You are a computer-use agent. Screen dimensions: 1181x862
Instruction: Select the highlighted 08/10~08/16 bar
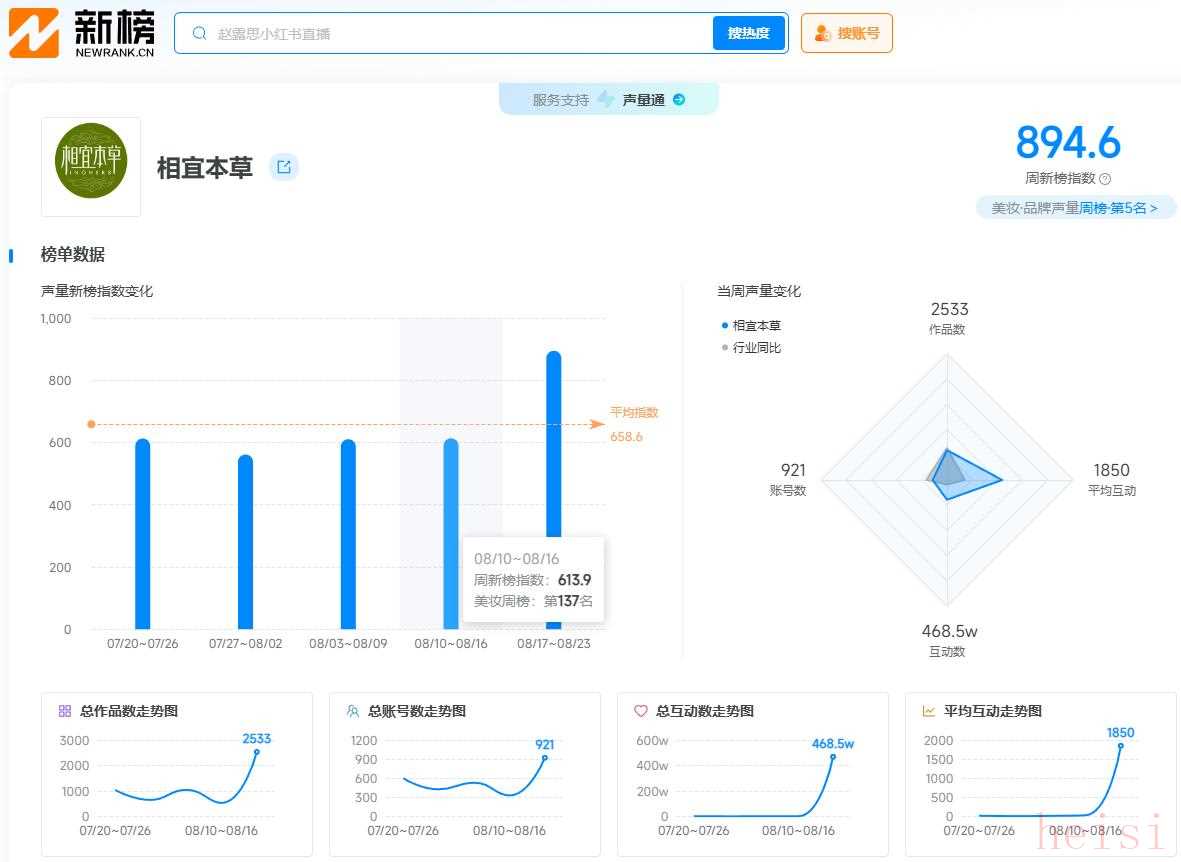point(450,533)
